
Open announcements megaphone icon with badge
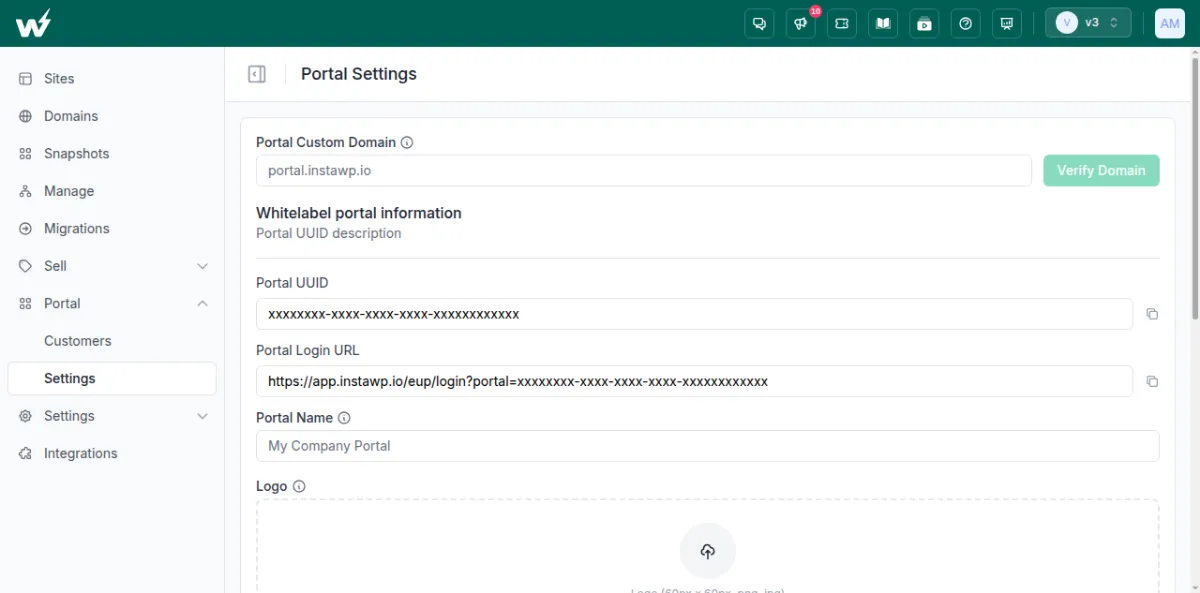801,23
